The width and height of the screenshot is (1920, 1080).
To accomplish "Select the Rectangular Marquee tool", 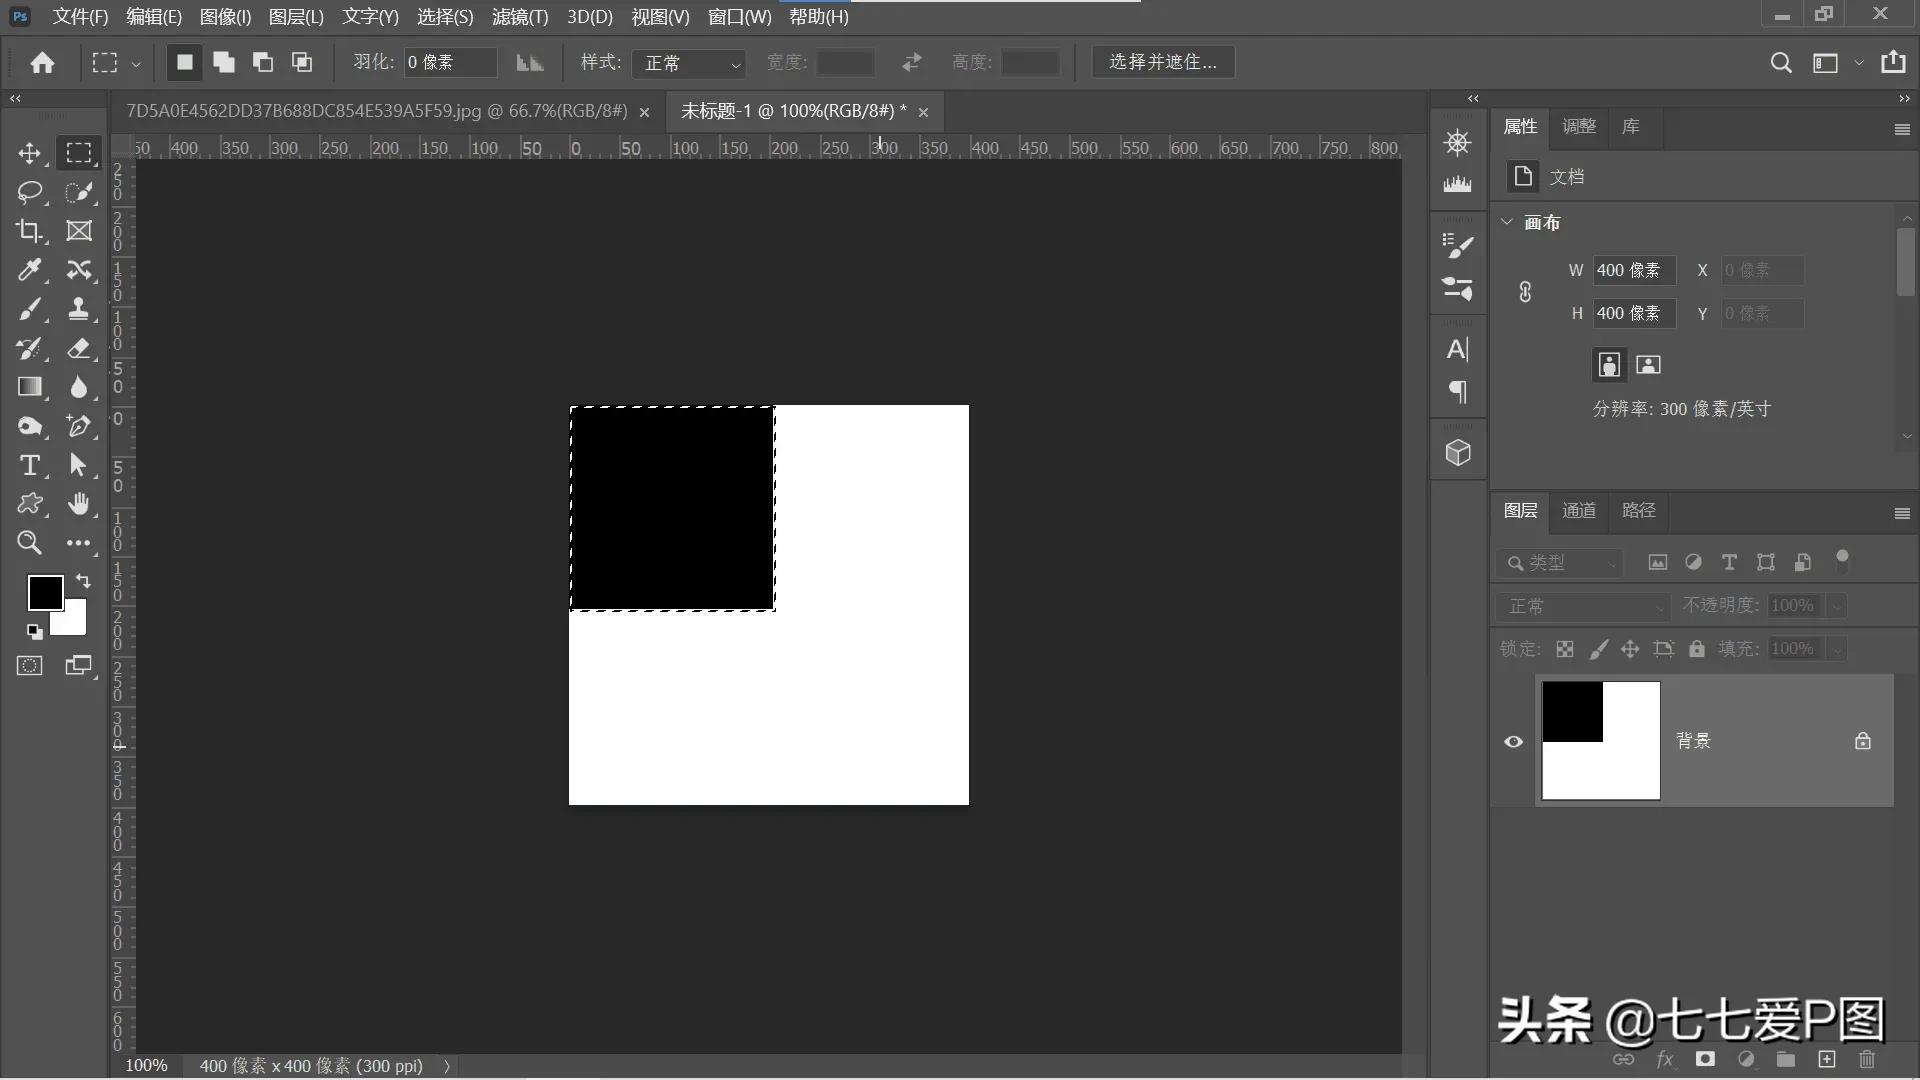I will coord(79,153).
